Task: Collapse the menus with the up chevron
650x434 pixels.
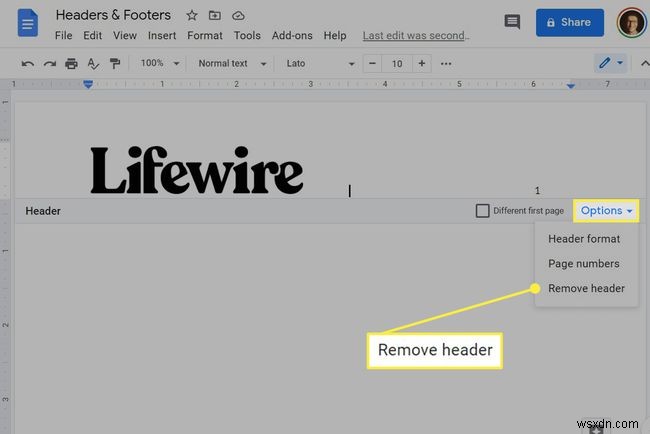Action: click(645, 64)
